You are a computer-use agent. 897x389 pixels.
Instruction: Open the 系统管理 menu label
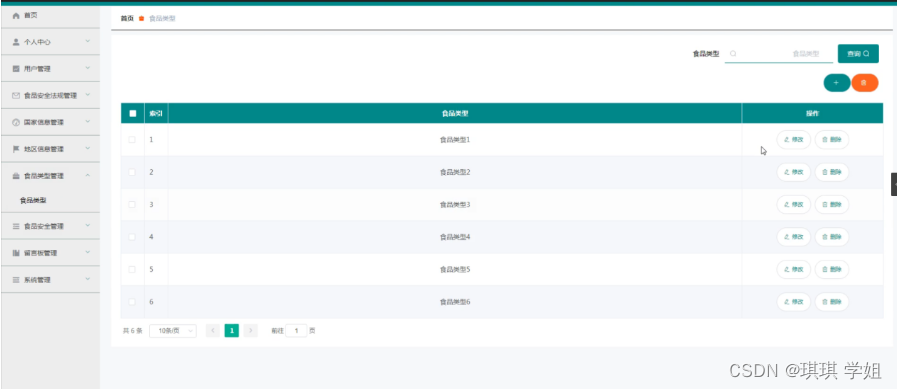(37, 280)
